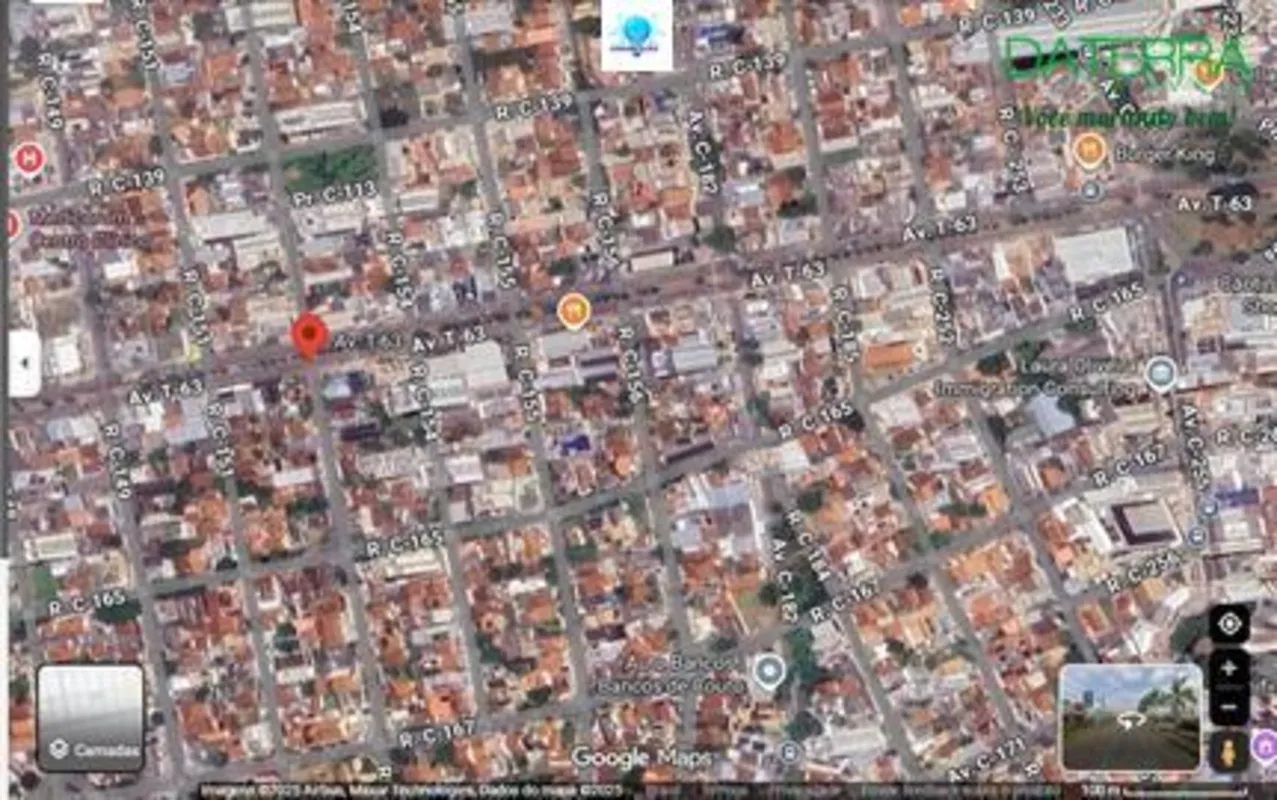Click the Daterra logo watermark

click(1129, 60)
